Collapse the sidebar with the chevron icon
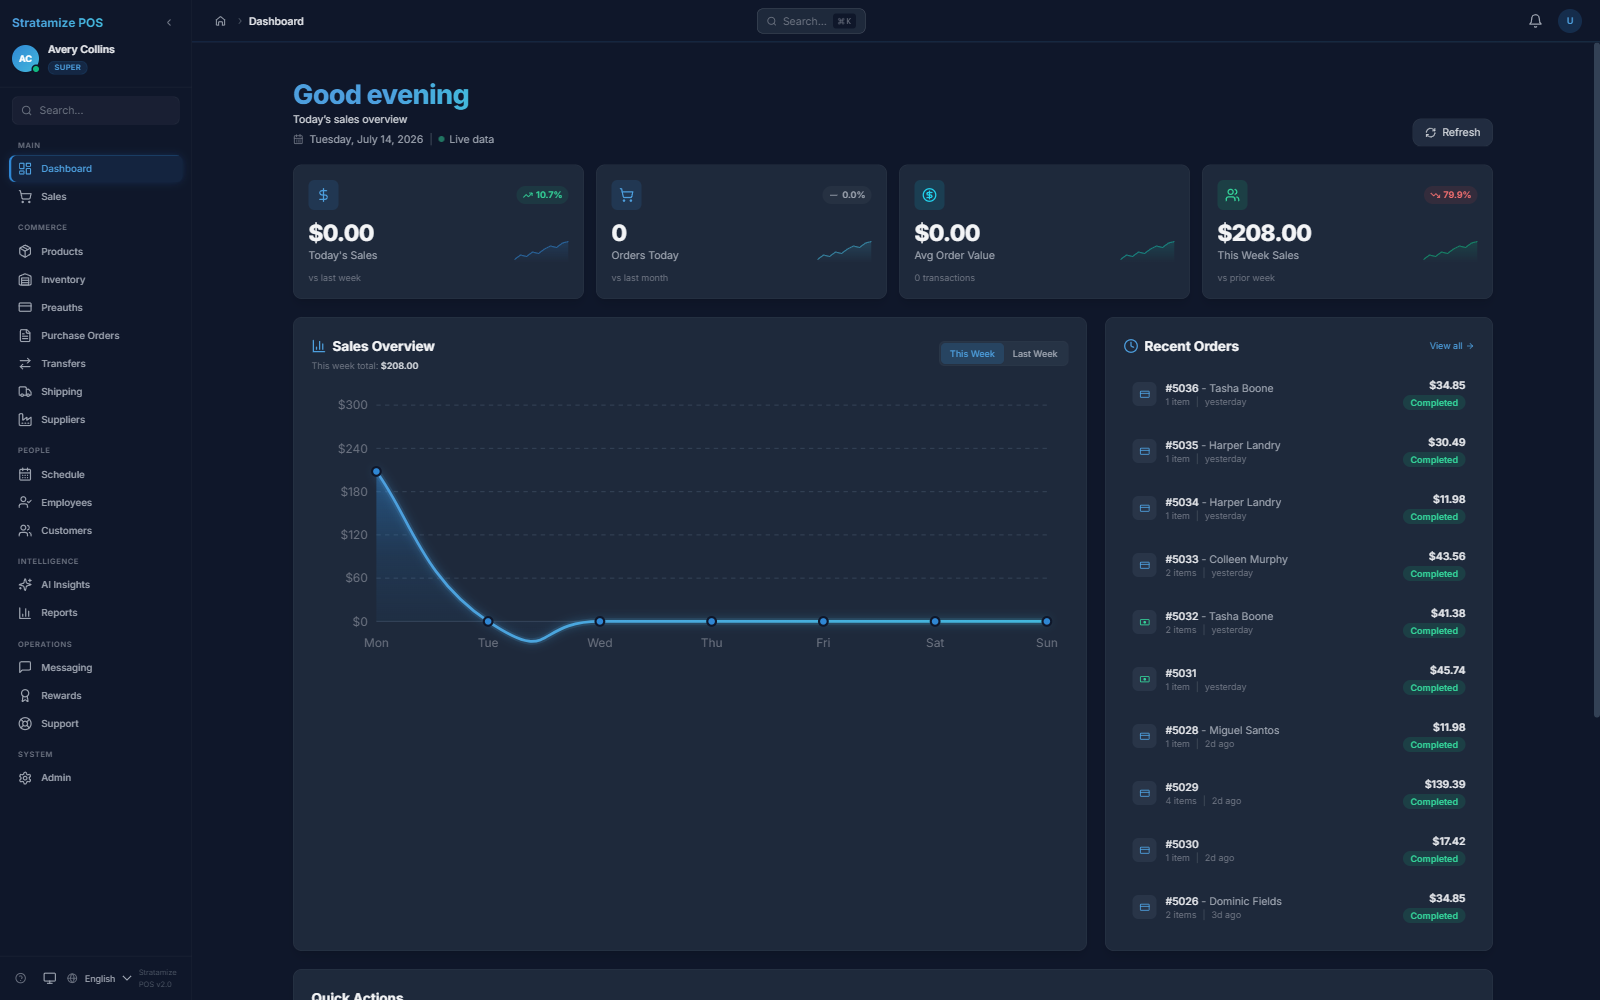This screenshot has height=1000, width=1600. (x=169, y=22)
